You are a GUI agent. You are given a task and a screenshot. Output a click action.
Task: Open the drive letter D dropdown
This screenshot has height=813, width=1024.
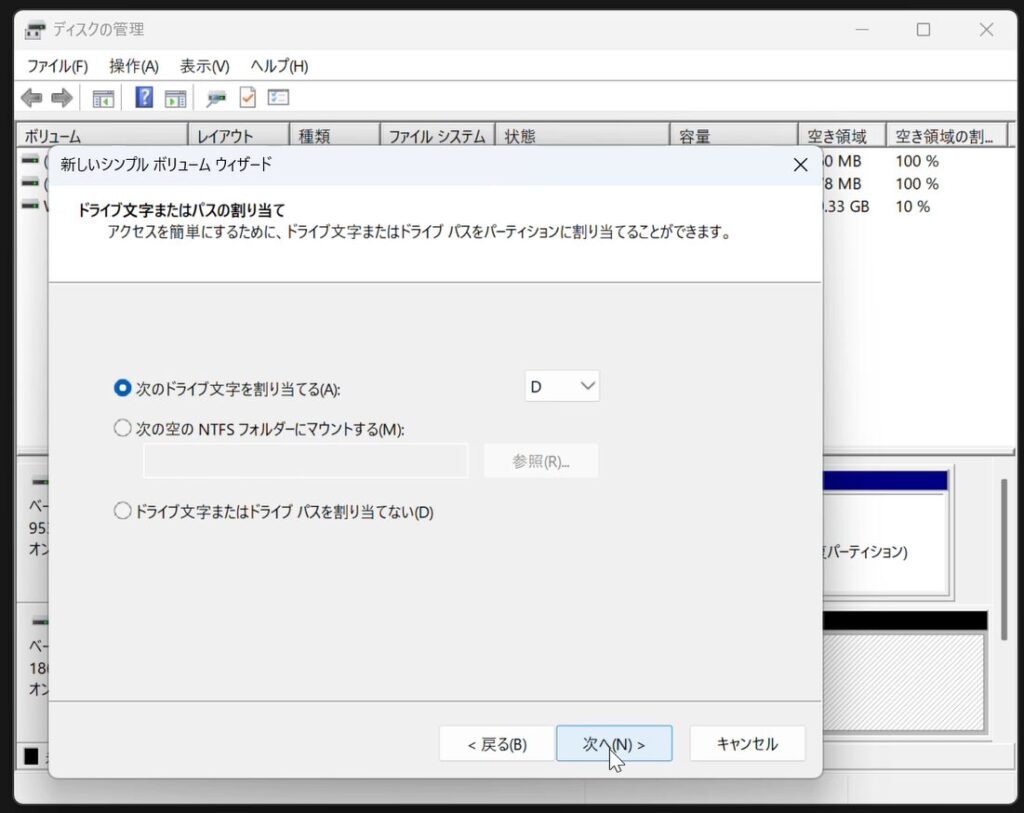(x=562, y=386)
